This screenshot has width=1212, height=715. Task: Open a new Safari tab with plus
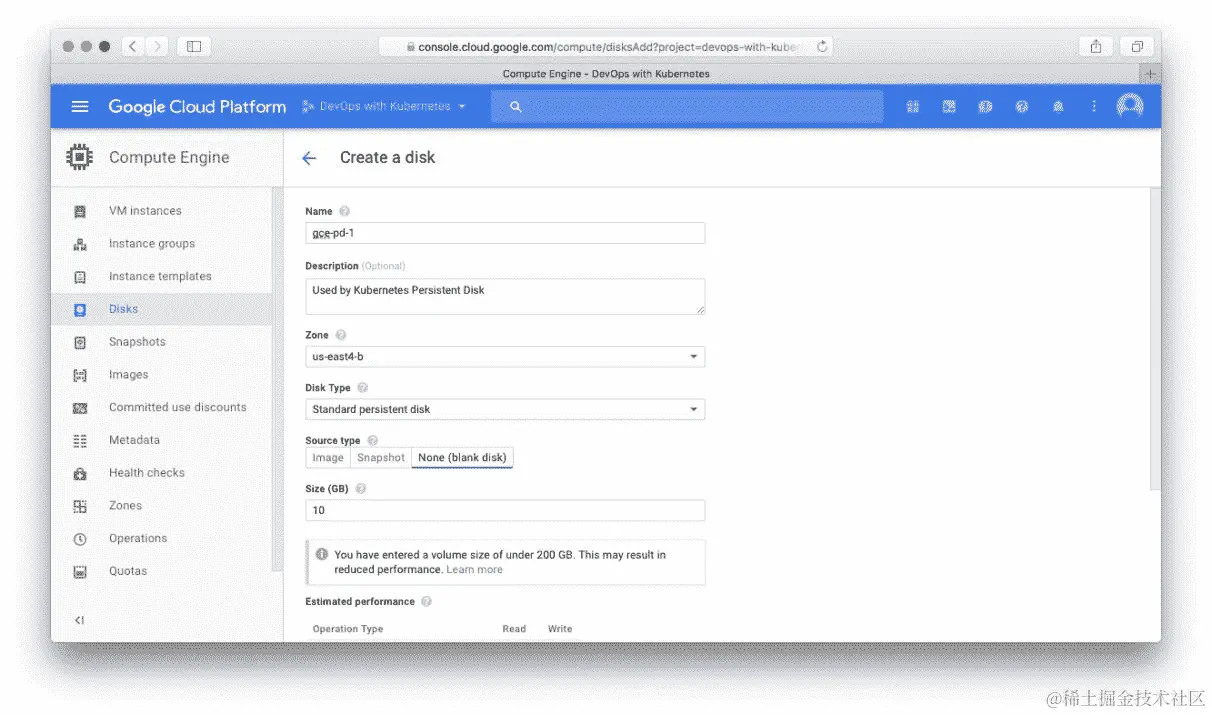(1150, 74)
